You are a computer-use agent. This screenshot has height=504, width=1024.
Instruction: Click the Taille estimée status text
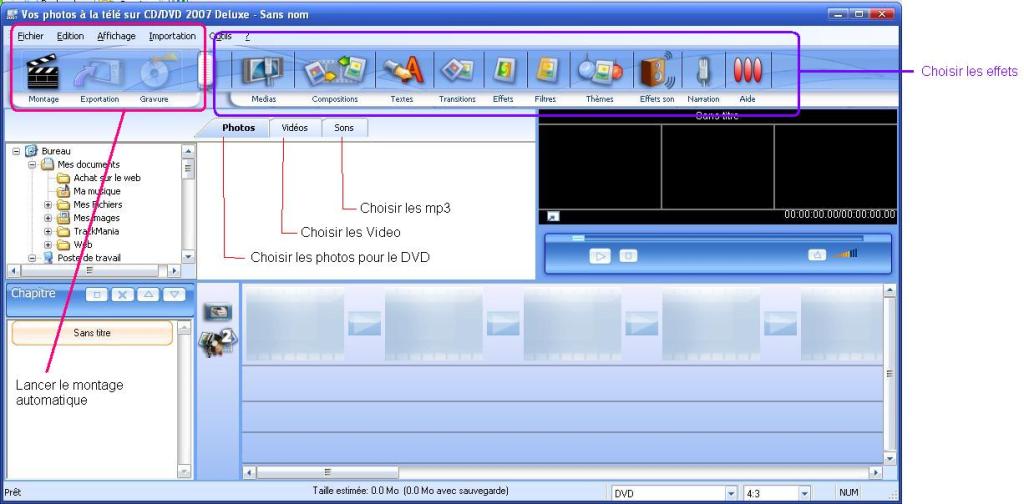click(x=410, y=490)
